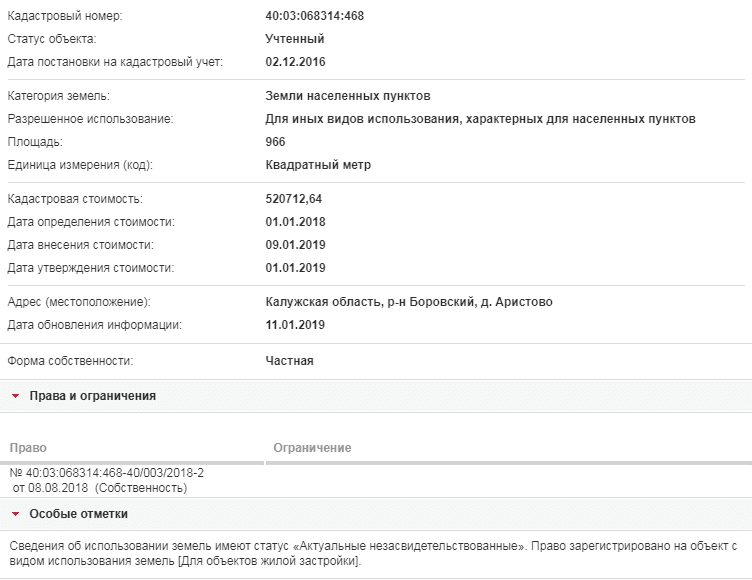Image resolution: width=752 pixels, height=580 pixels.
Task: Select the Право column header
Action: (x=28, y=448)
